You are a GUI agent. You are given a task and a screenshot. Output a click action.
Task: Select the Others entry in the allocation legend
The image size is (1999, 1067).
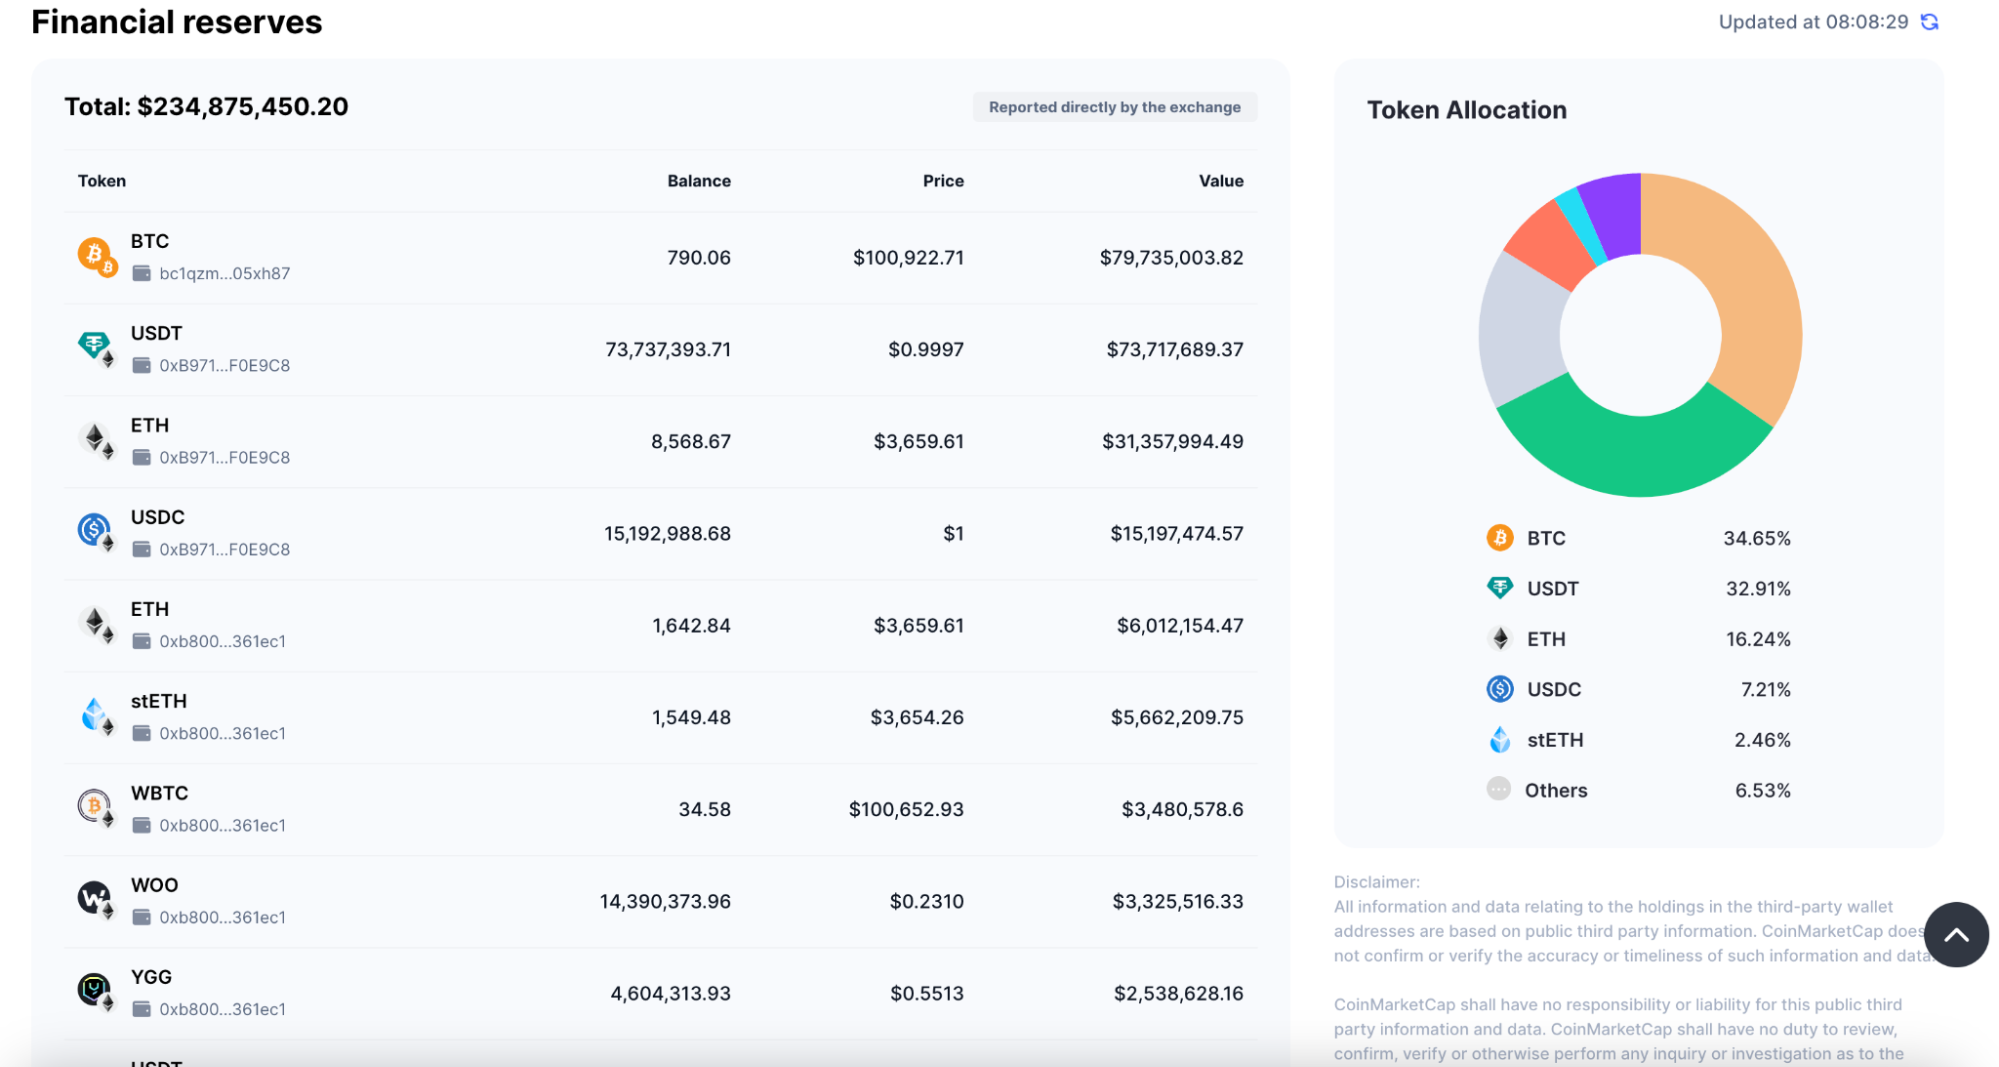[x=1555, y=790]
